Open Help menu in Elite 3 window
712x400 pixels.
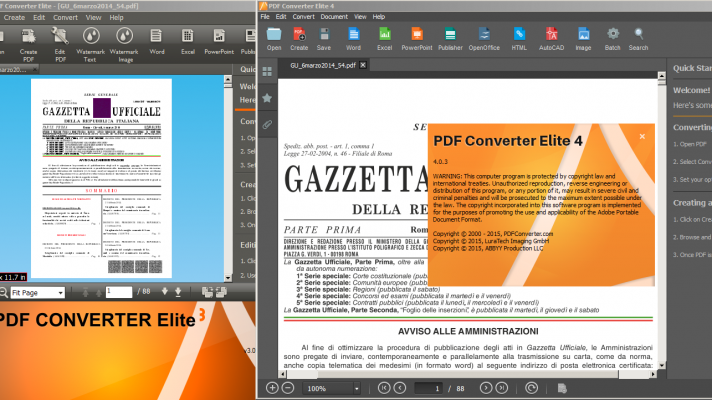[116, 18]
